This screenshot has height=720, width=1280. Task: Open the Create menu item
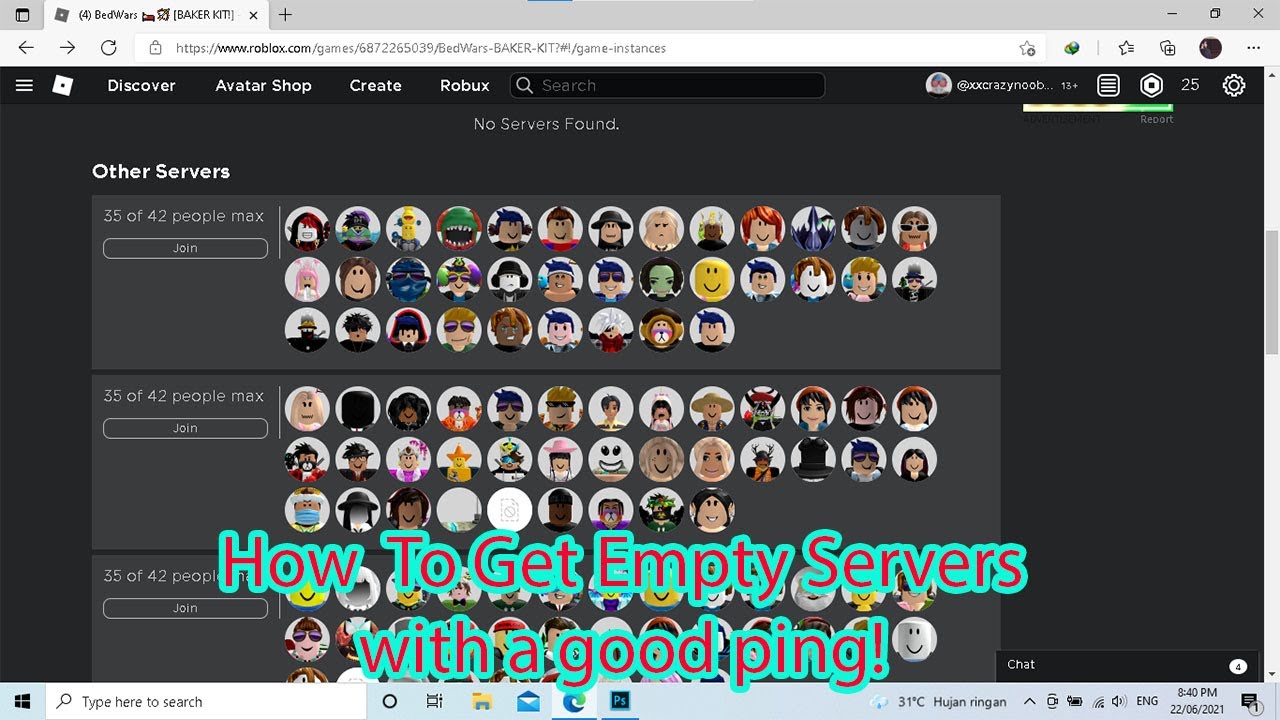click(x=375, y=85)
